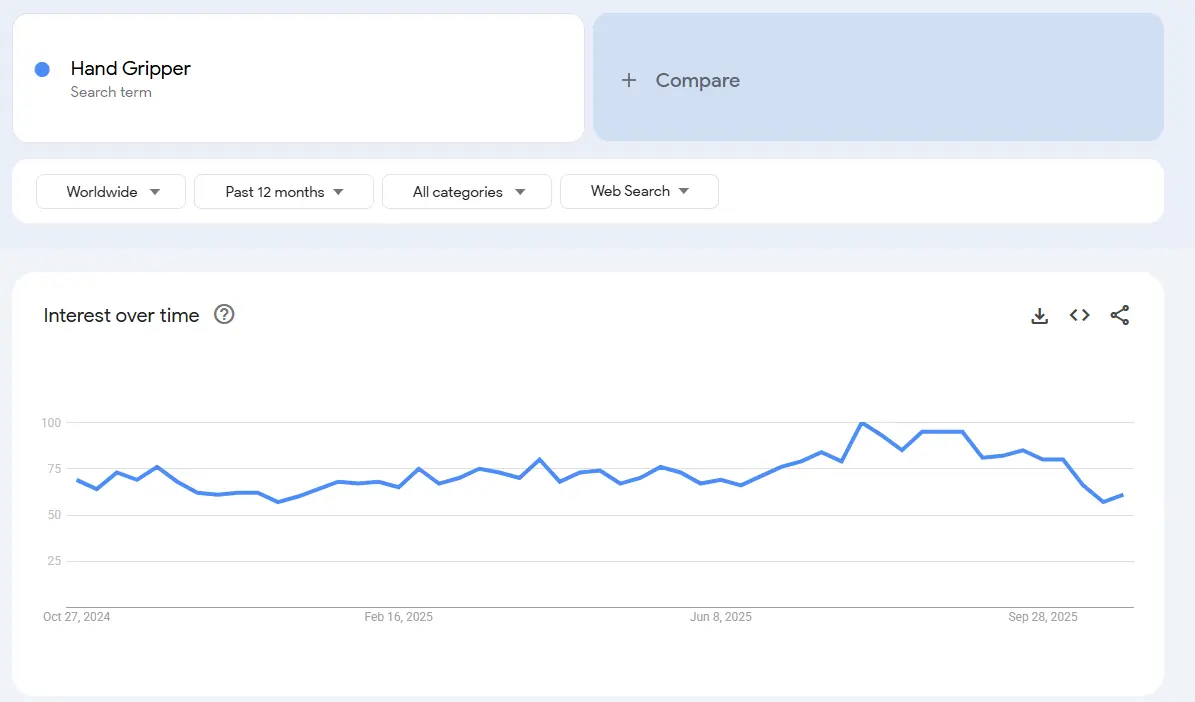
Task: Click the Search term label under Hand Gripper
Action: click(x=110, y=92)
